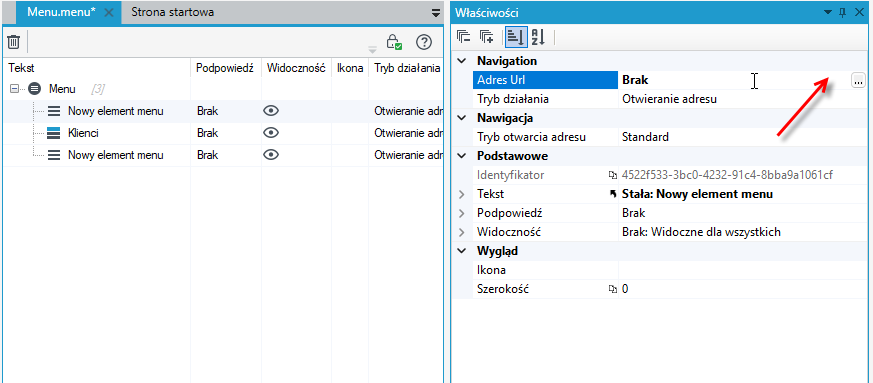Image resolution: width=873 pixels, height=383 pixels.
Task: Collapse the Wygląd category
Action: pyautogui.click(x=462, y=251)
